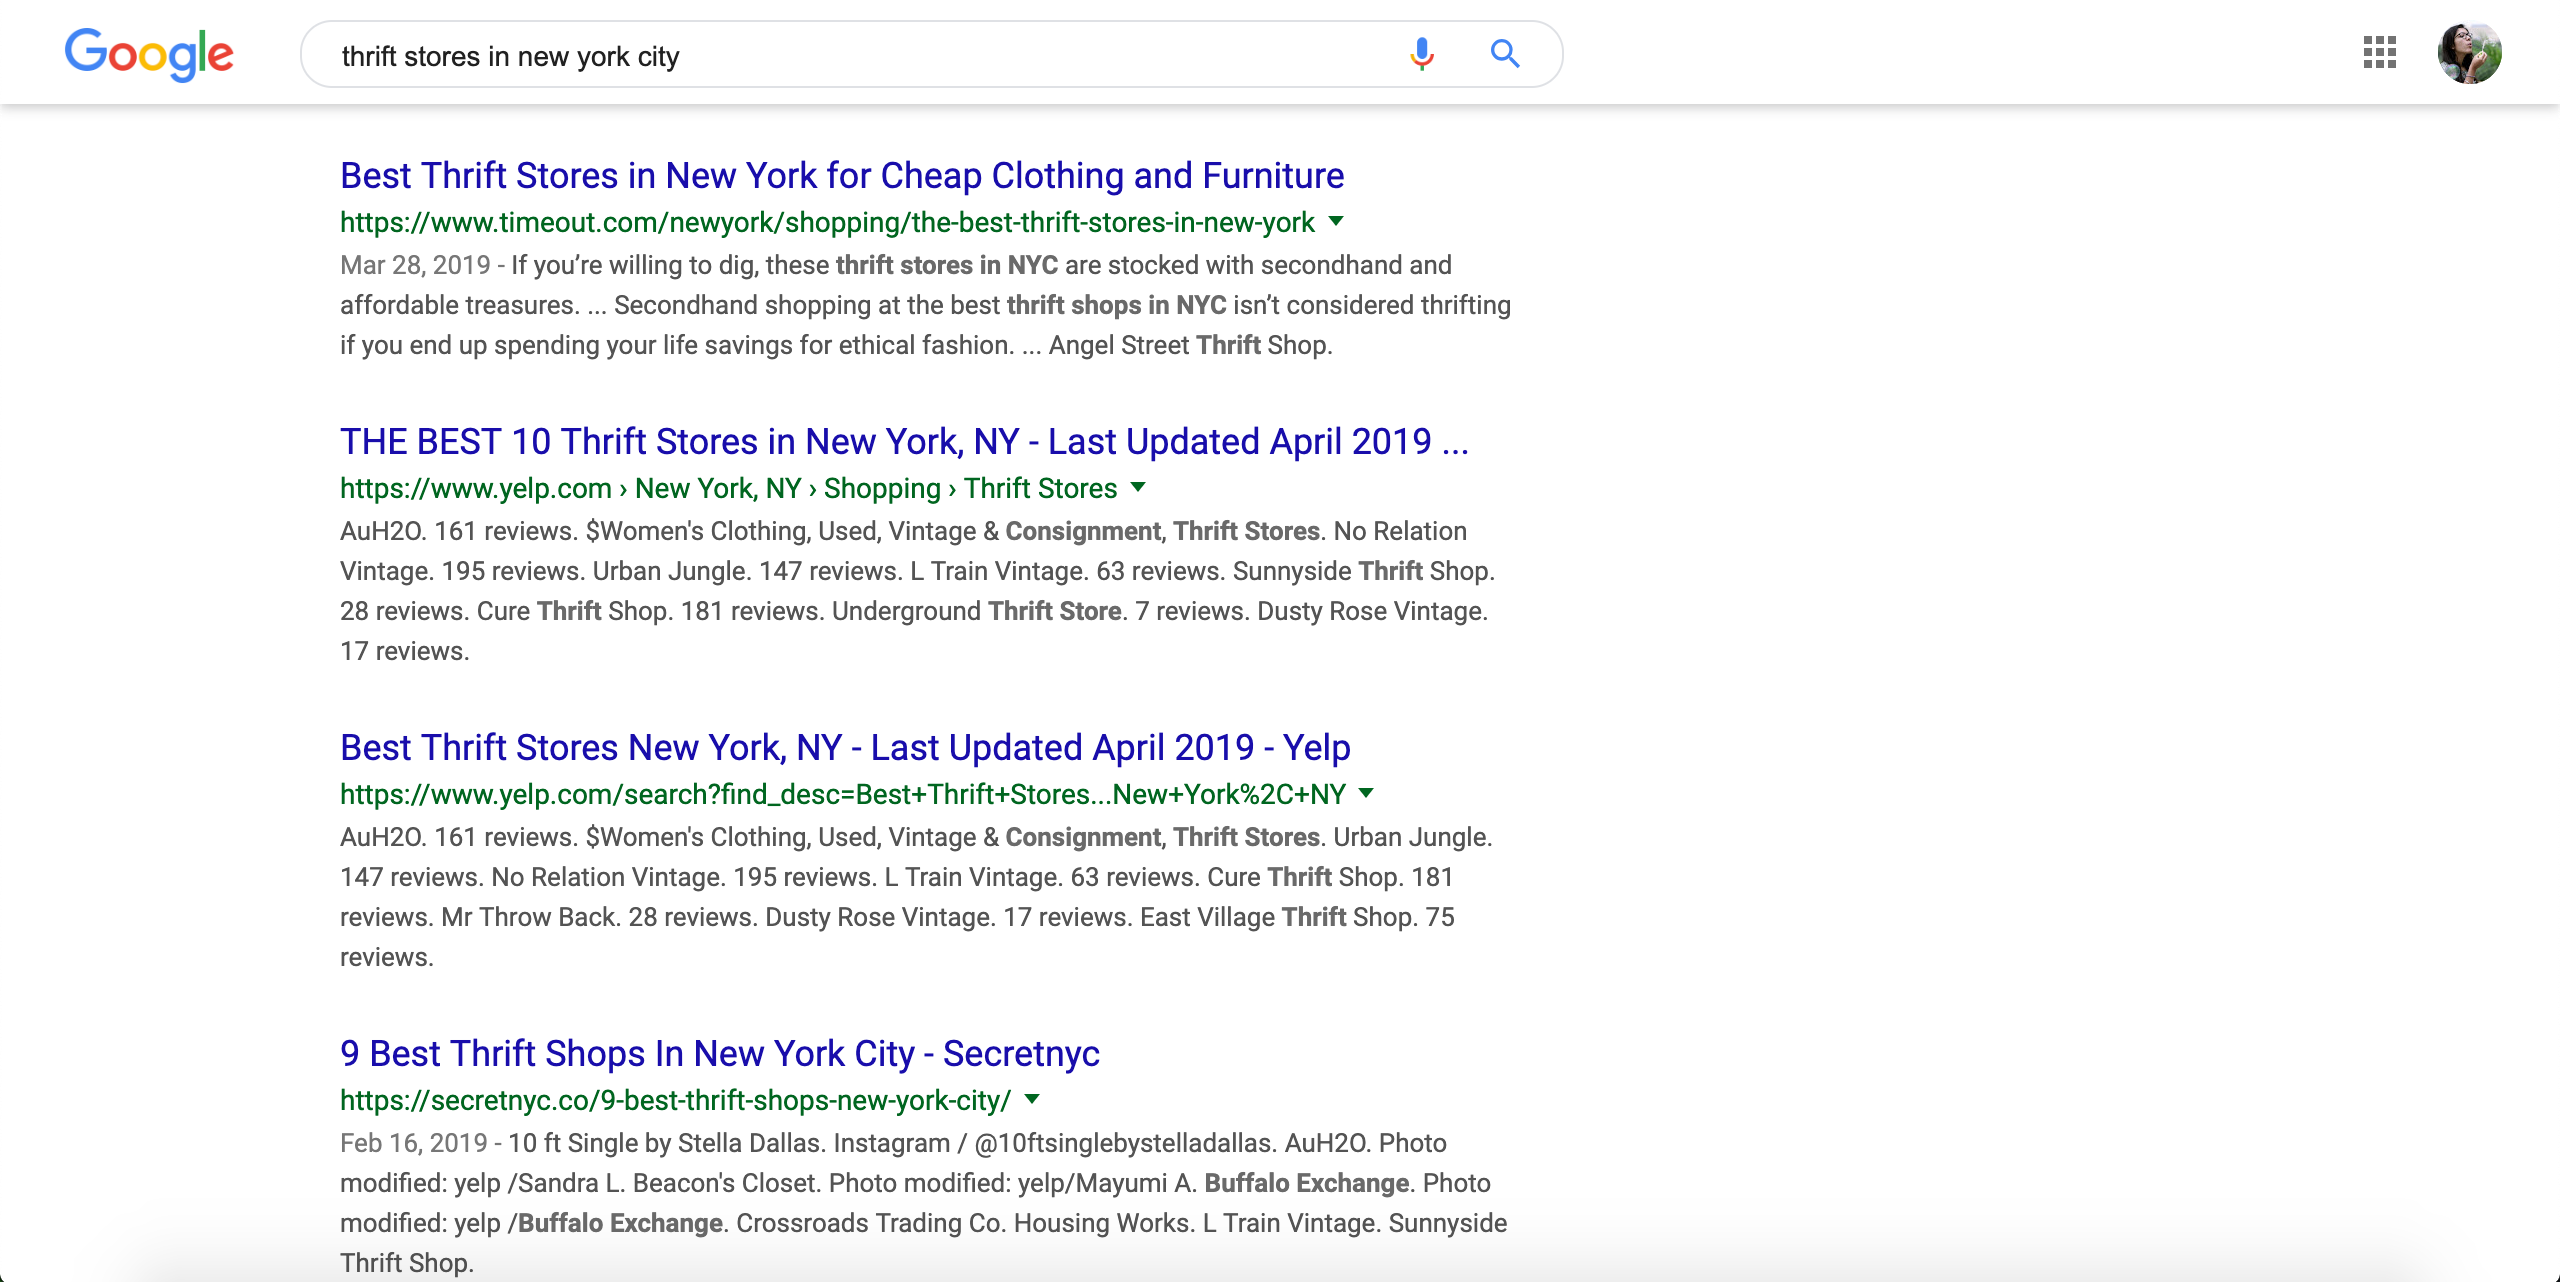Screen dimensions: 2560x1282
Task: Open the Best Thrift Stores for Cheap Clothing result
Action: point(842,176)
